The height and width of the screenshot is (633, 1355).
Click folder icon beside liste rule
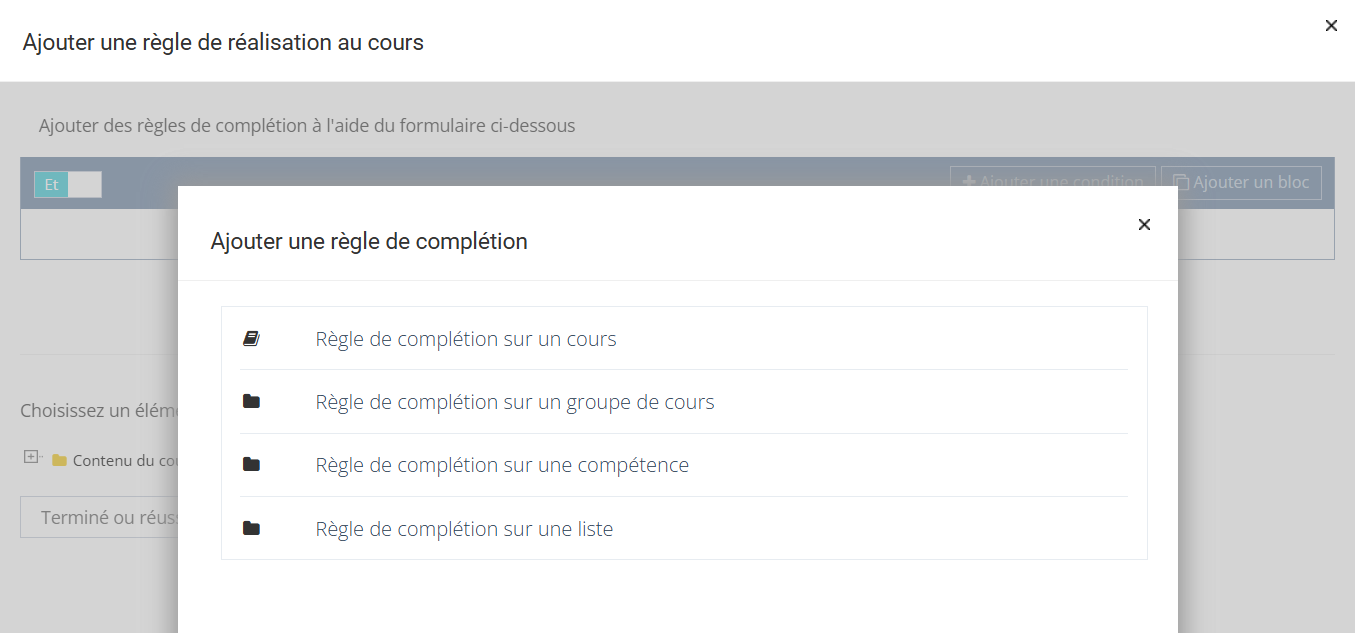click(251, 528)
